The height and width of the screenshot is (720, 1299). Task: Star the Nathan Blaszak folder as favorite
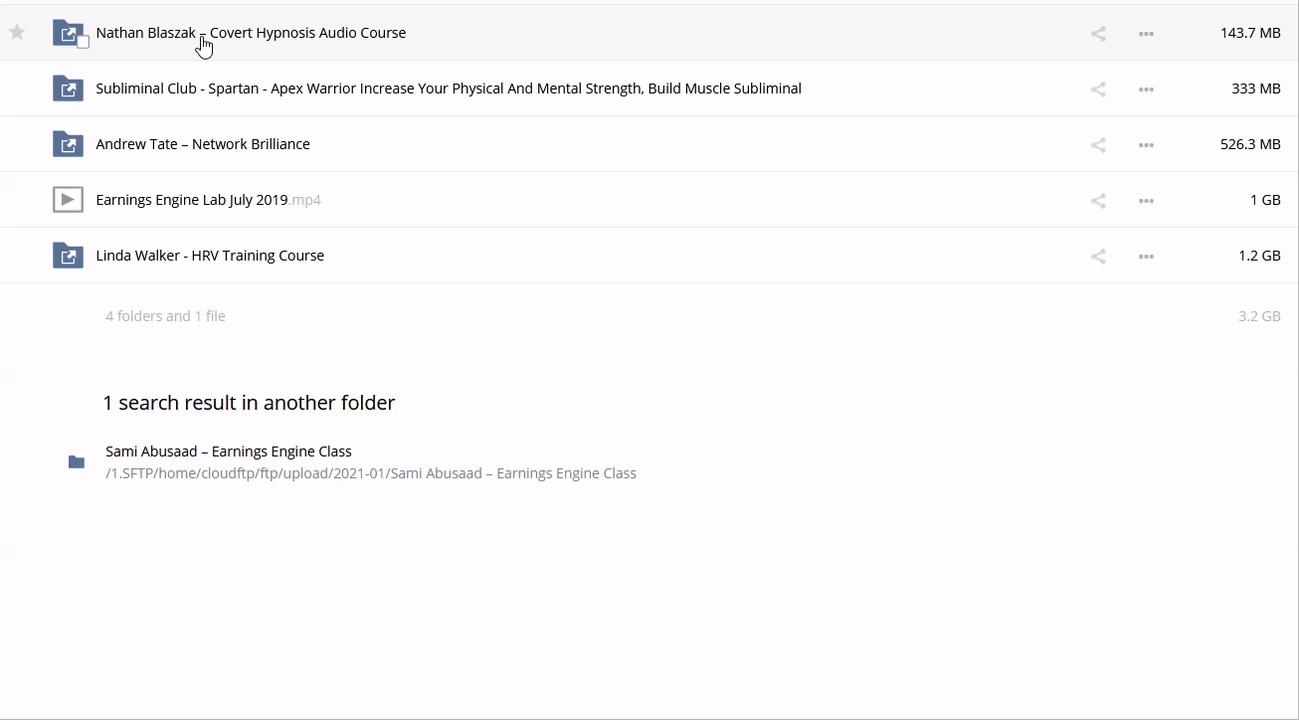point(17,33)
